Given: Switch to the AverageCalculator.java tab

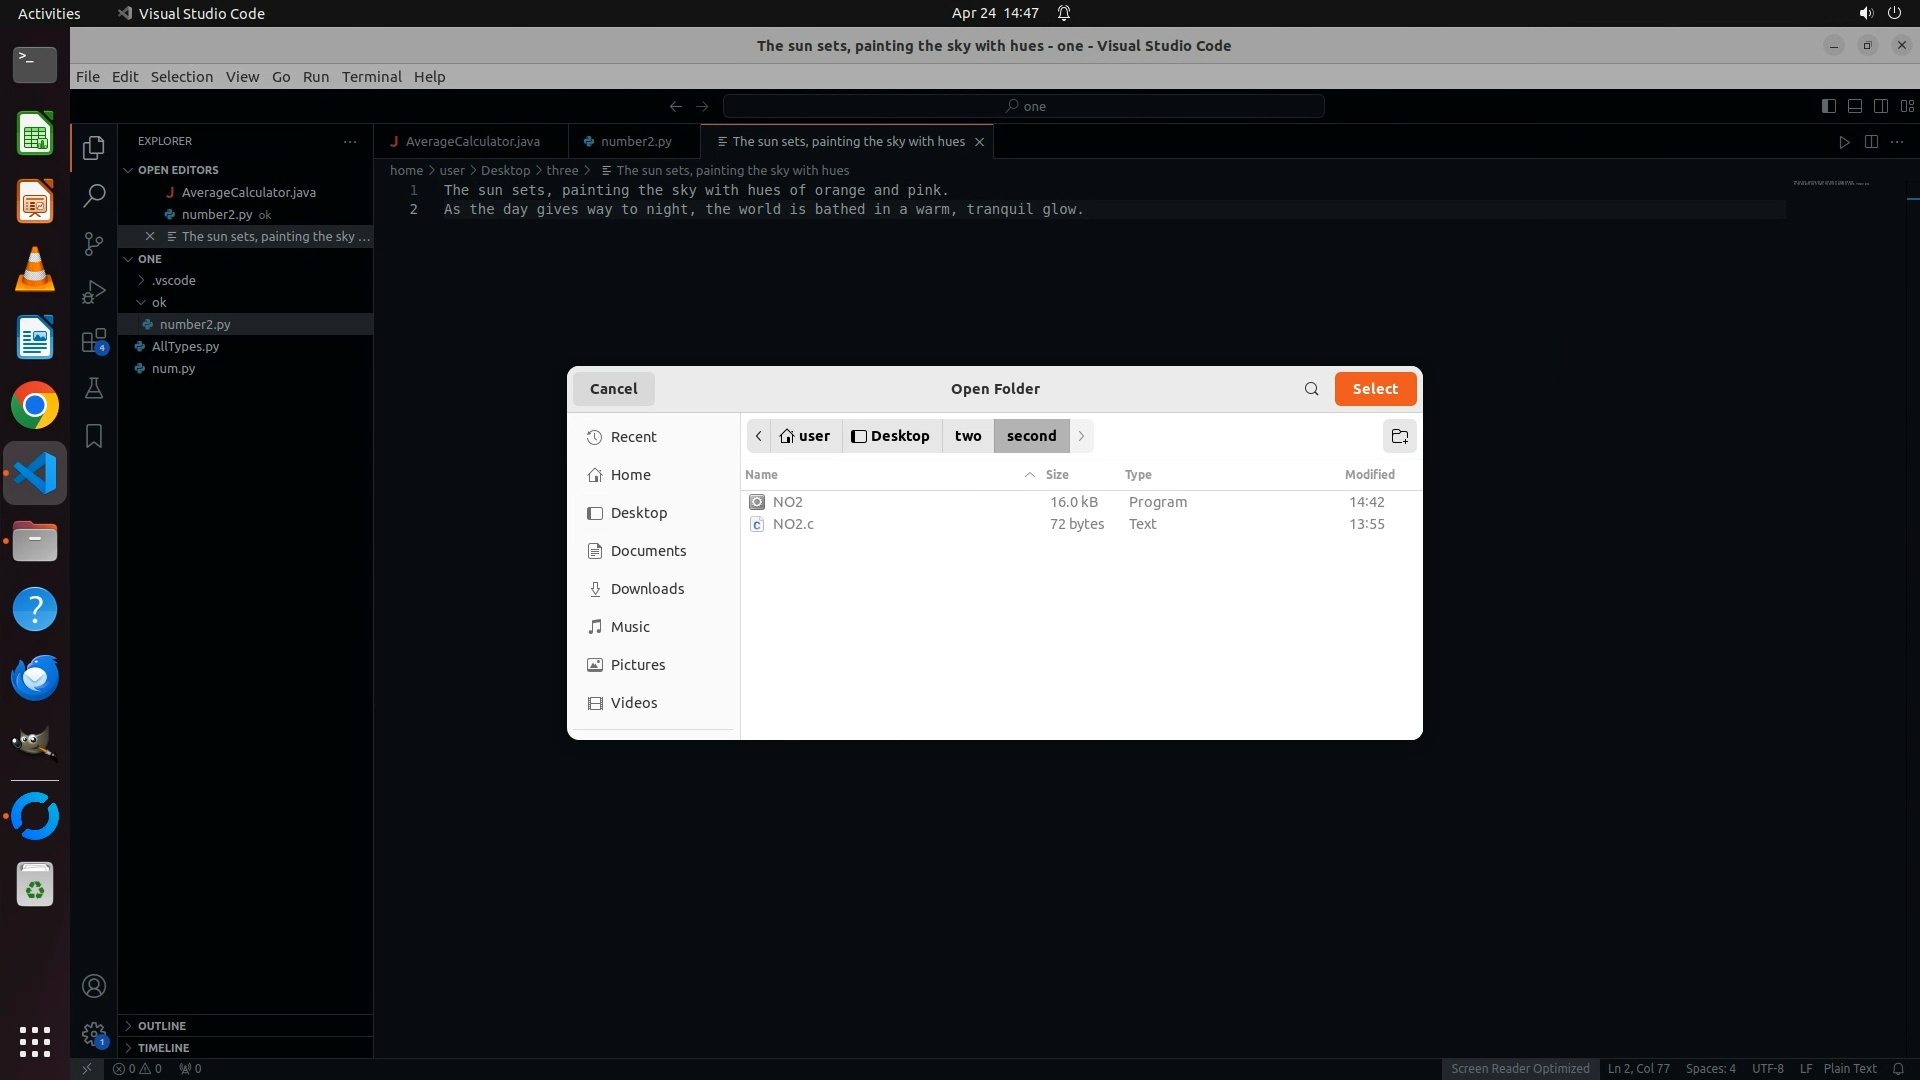Looking at the screenshot, I should tap(472, 141).
